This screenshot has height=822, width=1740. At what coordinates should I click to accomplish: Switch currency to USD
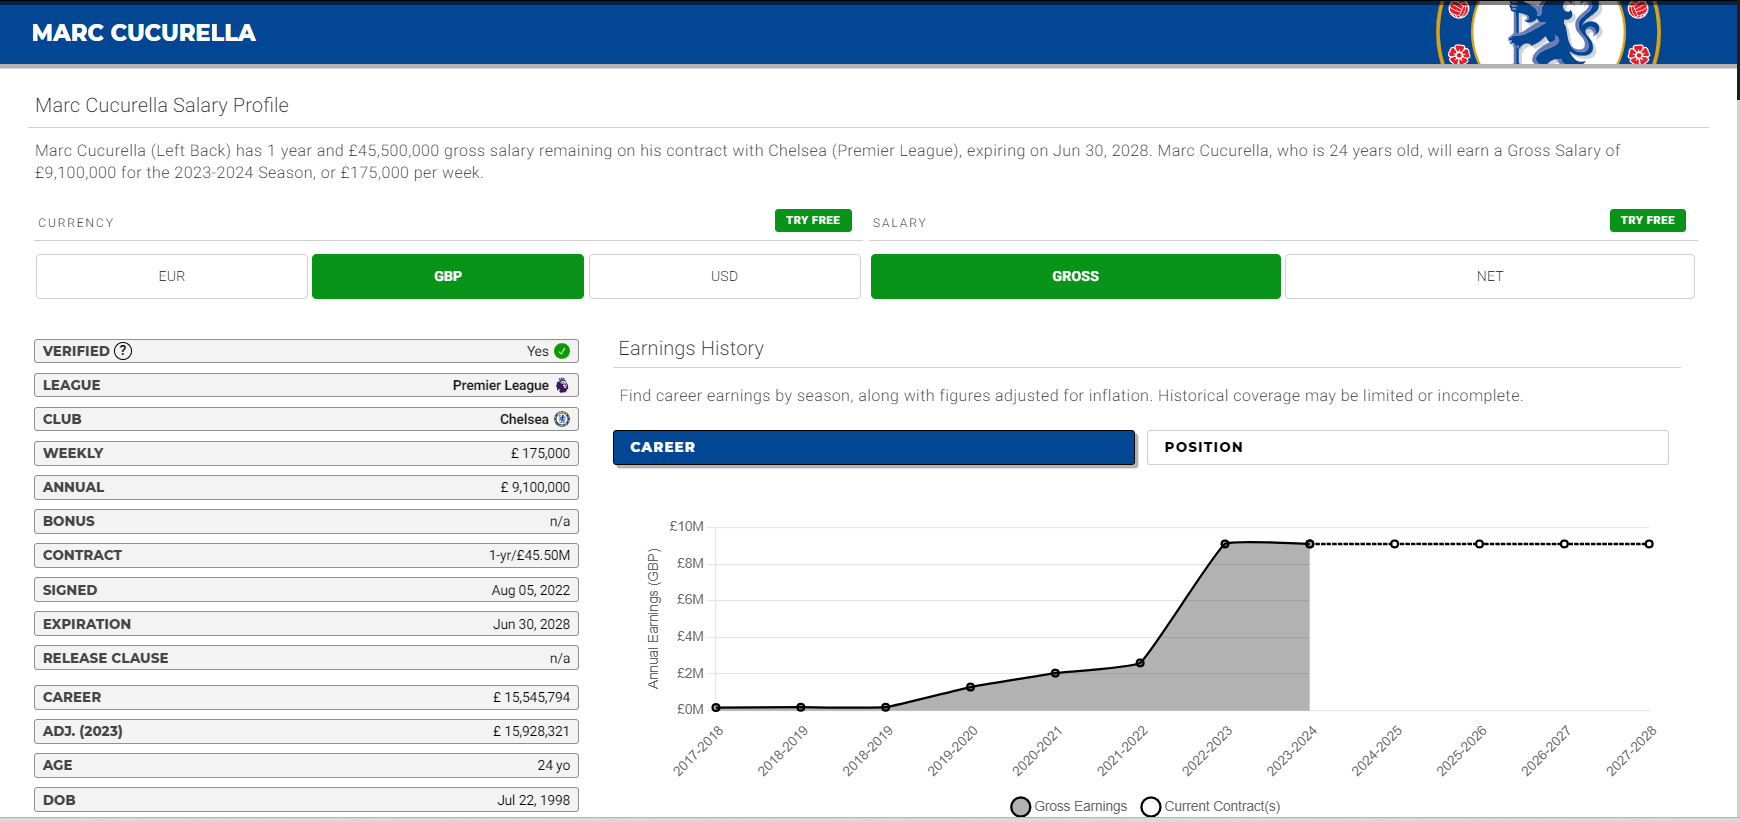click(725, 276)
